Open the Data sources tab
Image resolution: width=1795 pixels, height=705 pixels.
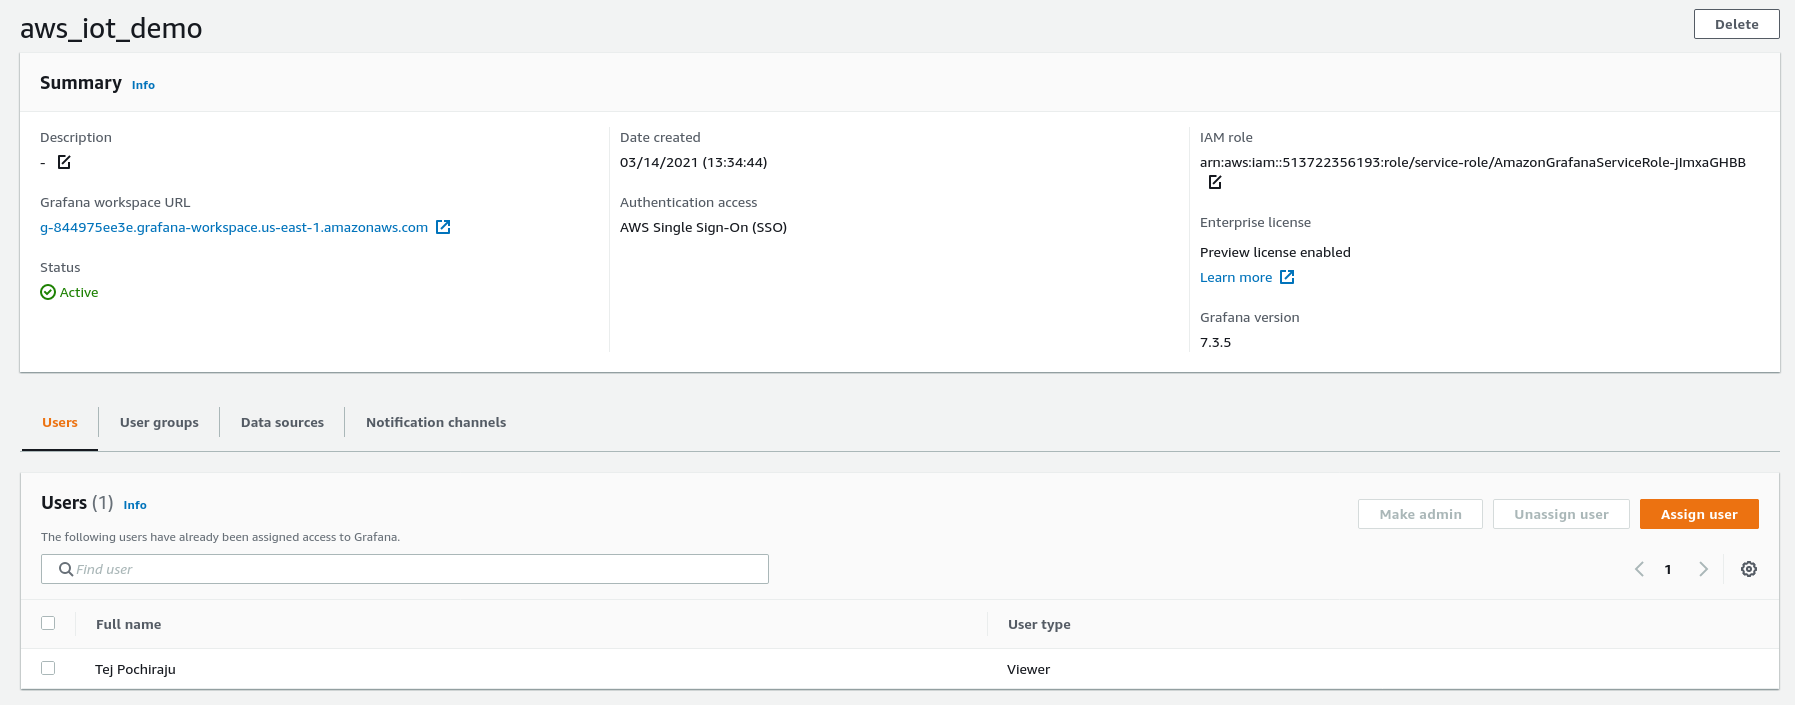coord(282,422)
